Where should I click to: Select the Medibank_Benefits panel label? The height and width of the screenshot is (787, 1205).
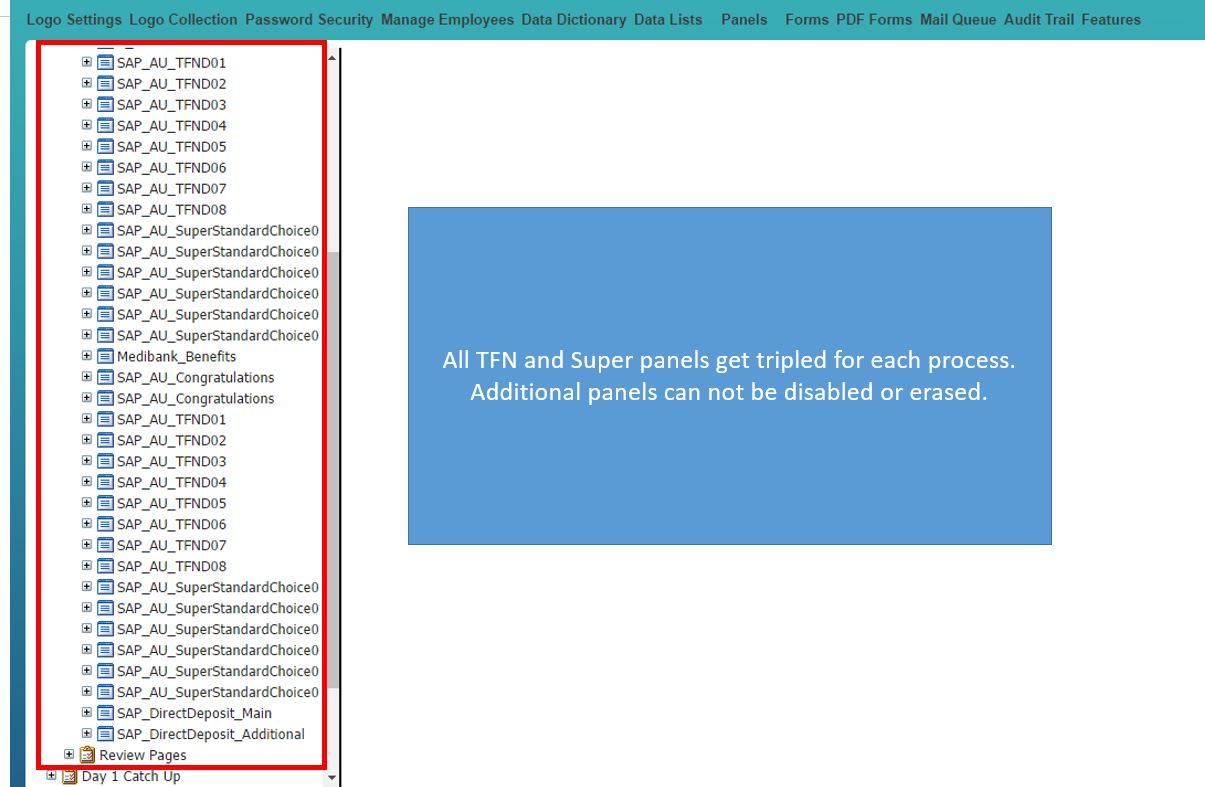click(x=177, y=356)
